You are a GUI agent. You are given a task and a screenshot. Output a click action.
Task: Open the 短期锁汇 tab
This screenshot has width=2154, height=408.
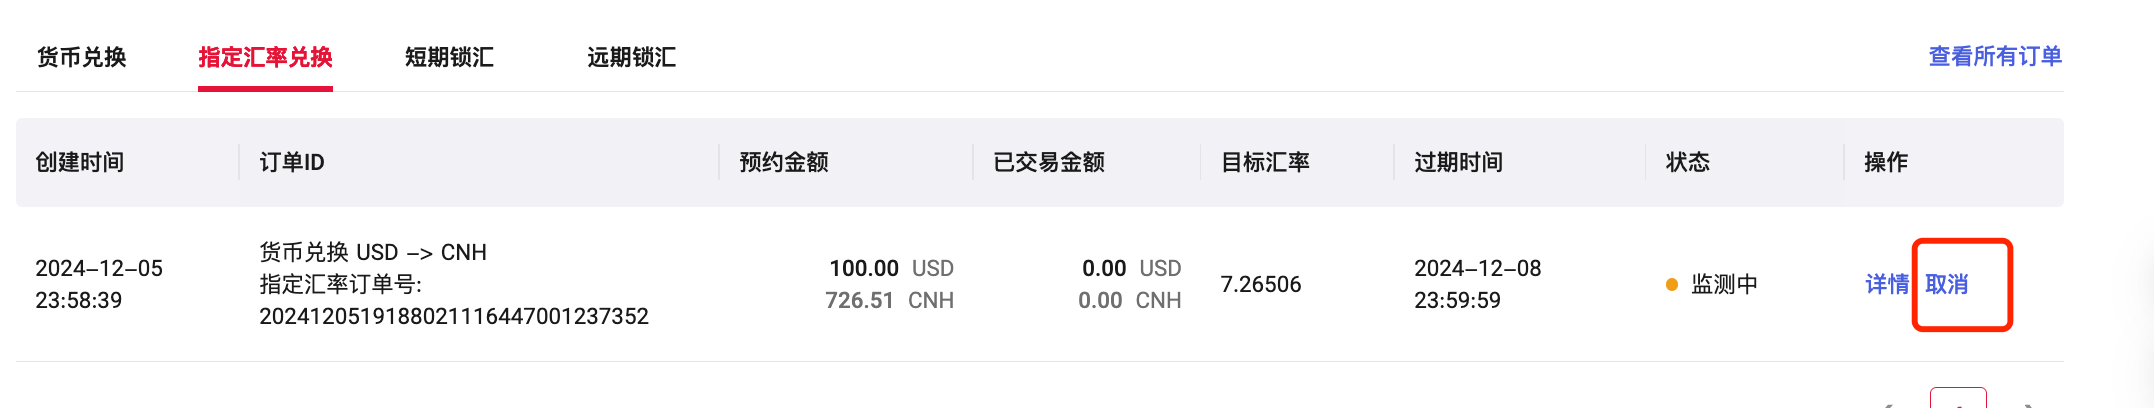pos(449,58)
